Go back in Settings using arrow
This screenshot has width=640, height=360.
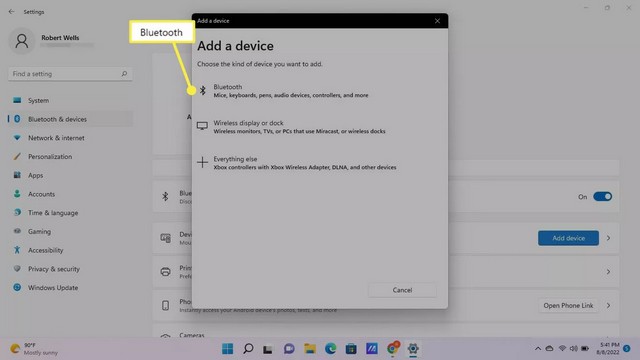(x=11, y=12)
